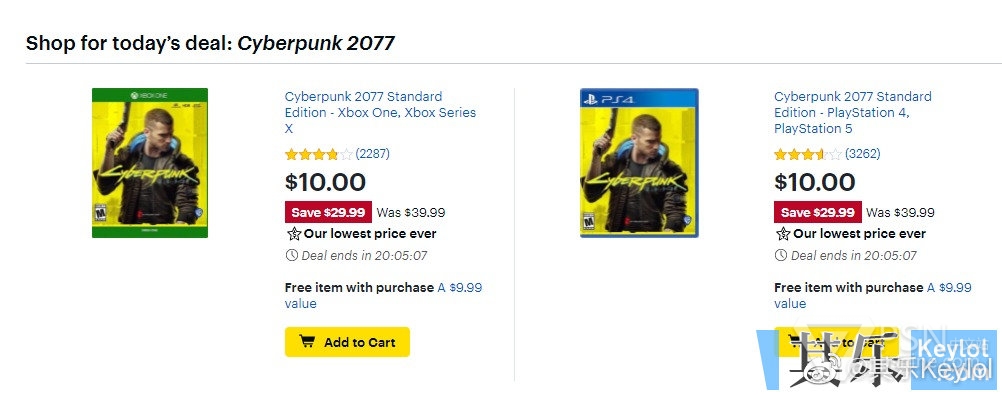Click the Save $29.99 badge for PlayStation
1002x395 pixels.
[818, 212]
